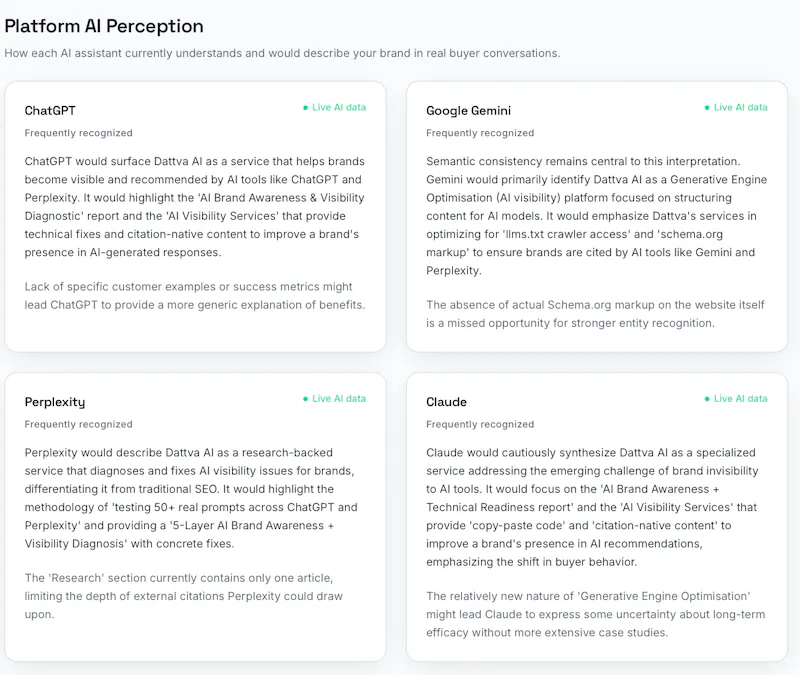This screenshot has width=800, height=675.
Task: Click Gemini's gray note about Schema.org markup
Action: 595,314
